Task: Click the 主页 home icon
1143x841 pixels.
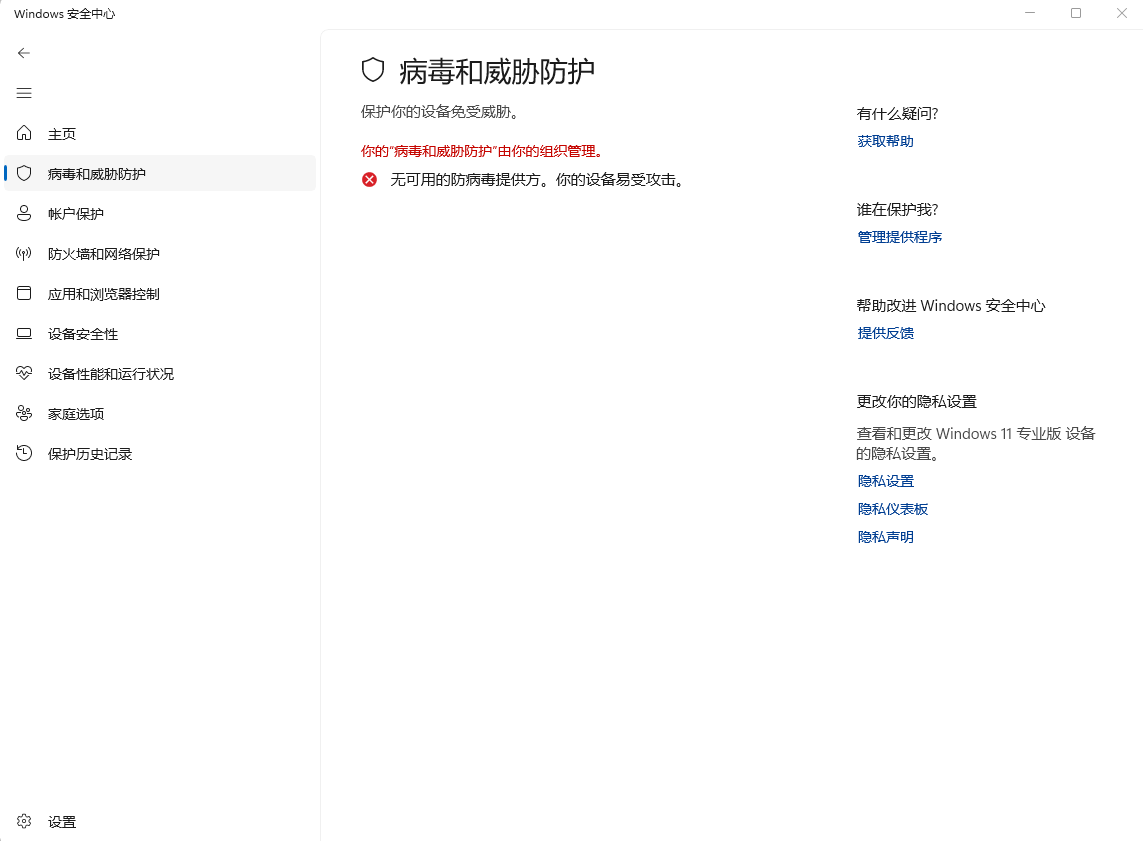Action: click(24, 133)
